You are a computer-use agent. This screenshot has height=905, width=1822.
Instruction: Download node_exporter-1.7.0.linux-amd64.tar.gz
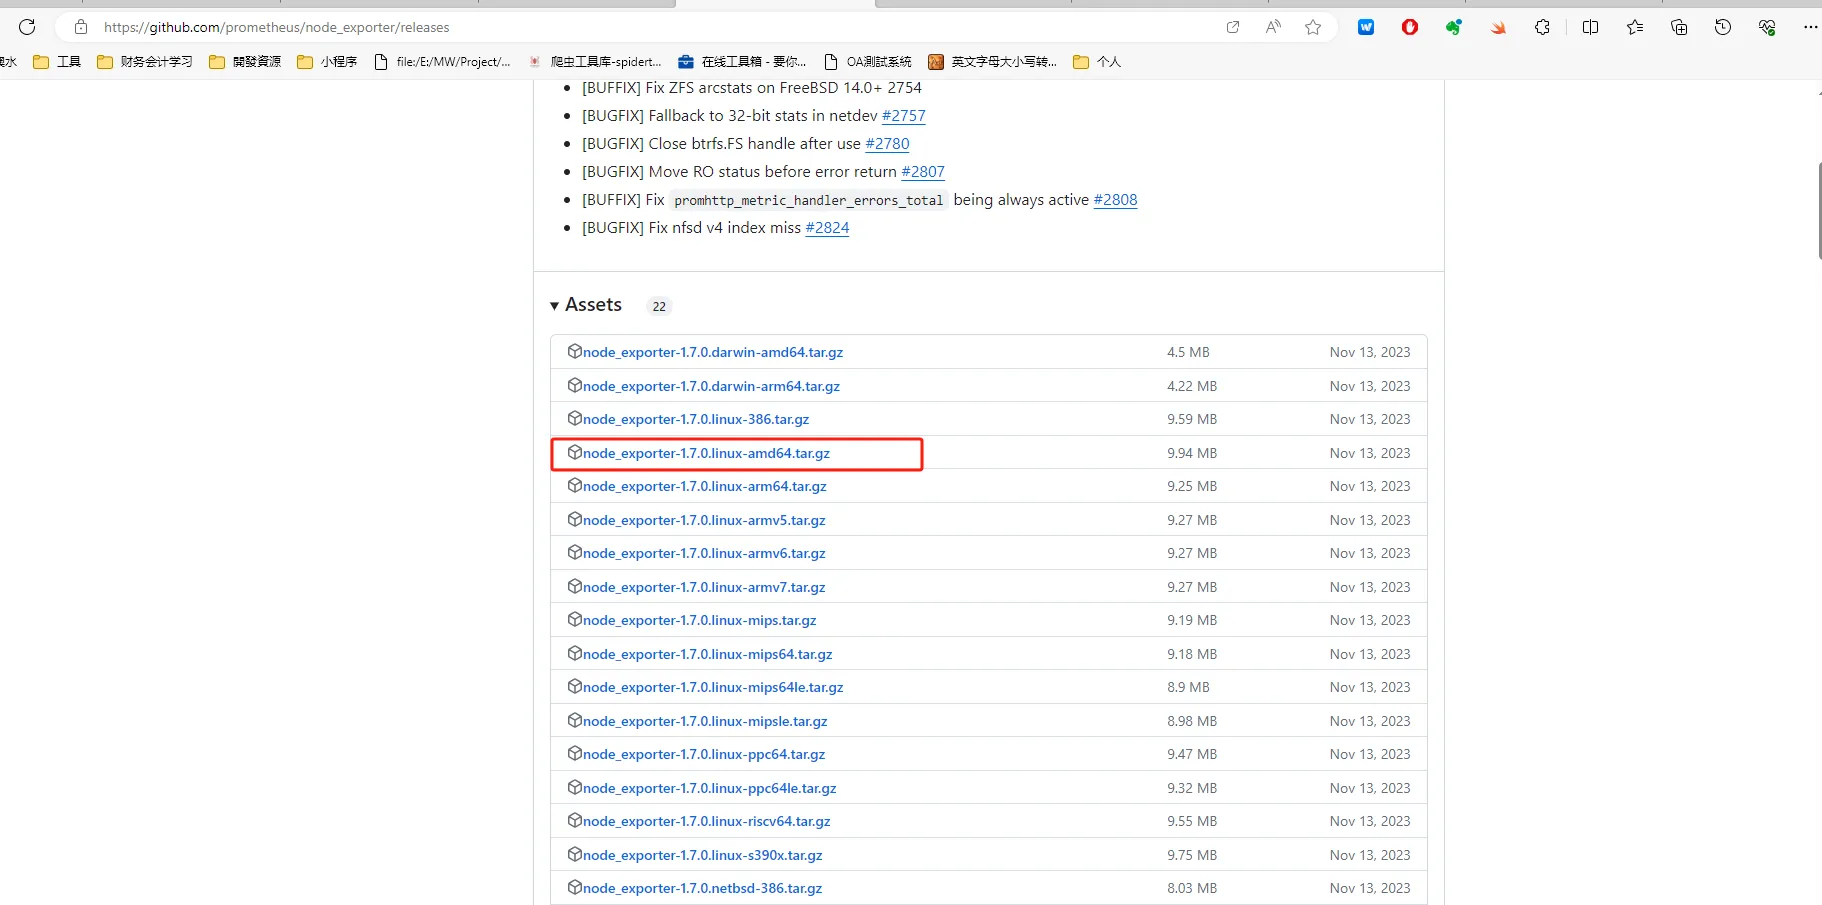[x=706, y=453]
